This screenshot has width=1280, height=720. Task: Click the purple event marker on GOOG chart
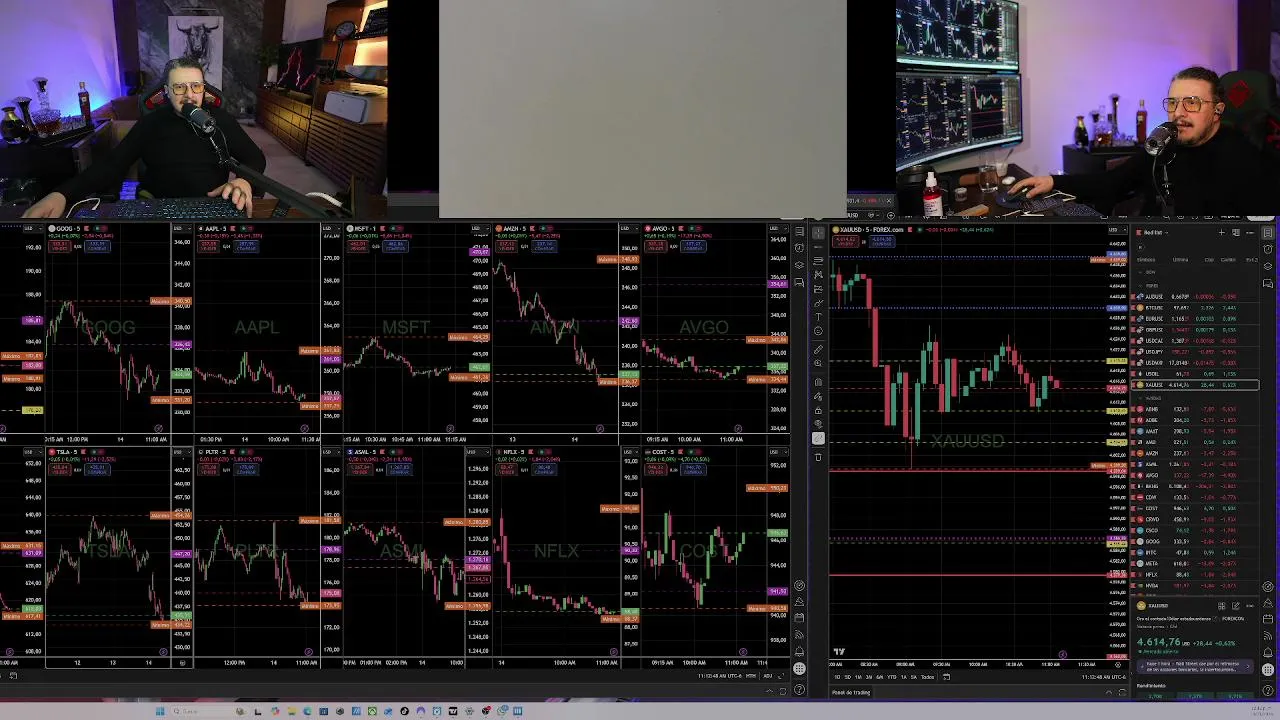point(158,428)
